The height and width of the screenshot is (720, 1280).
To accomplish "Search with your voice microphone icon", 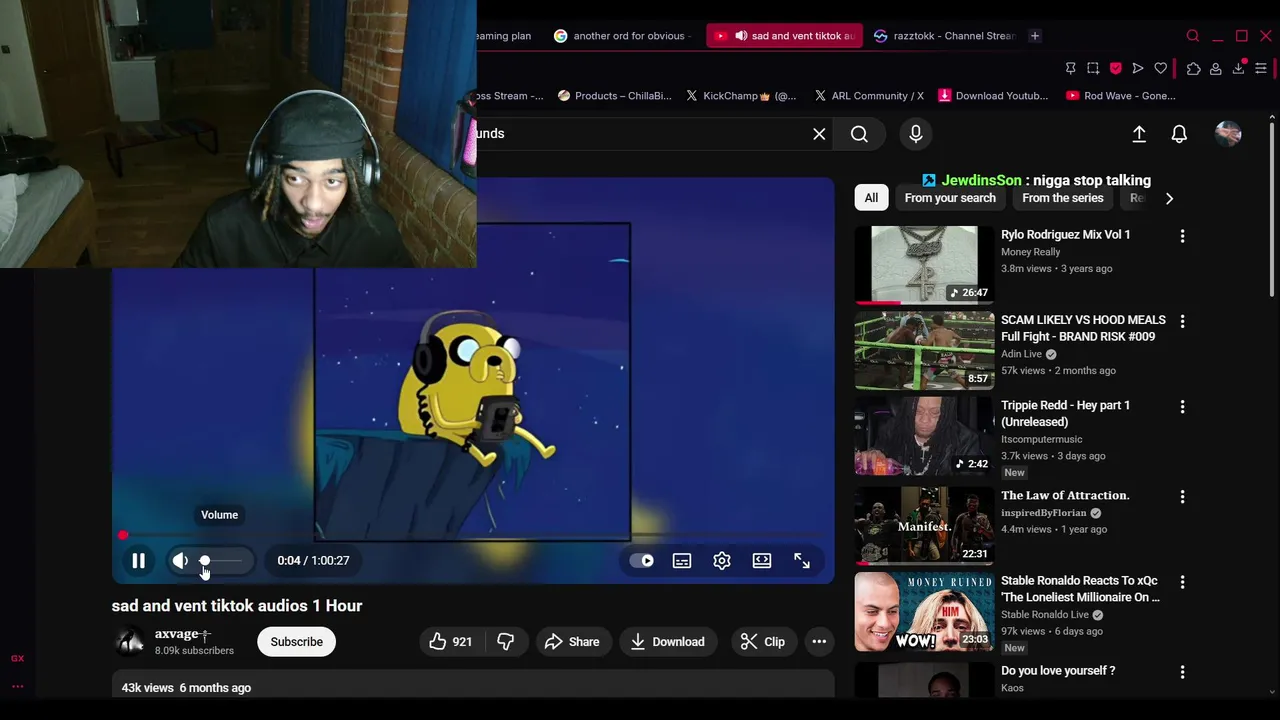I will [x=916, y=134].
